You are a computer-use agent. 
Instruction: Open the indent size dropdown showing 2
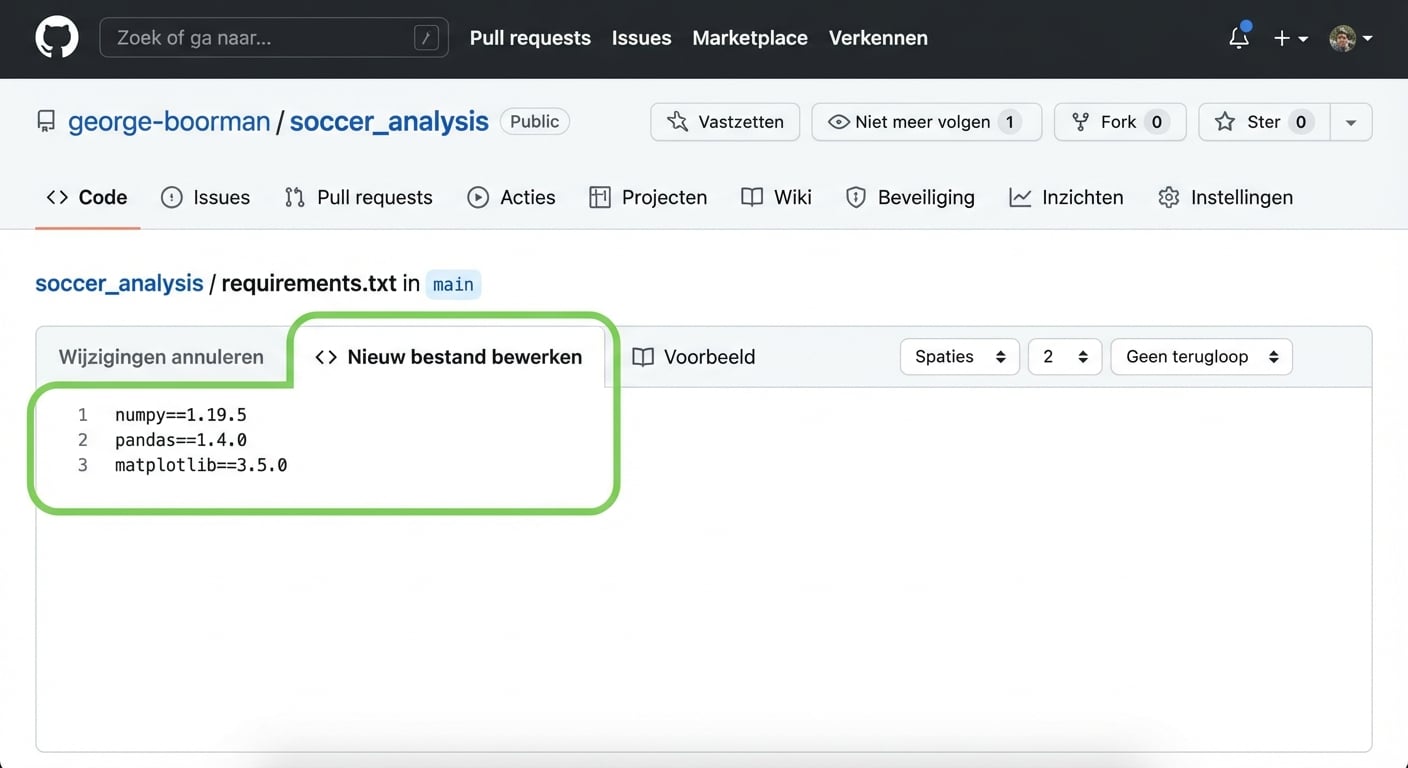tap(1064, 356)
